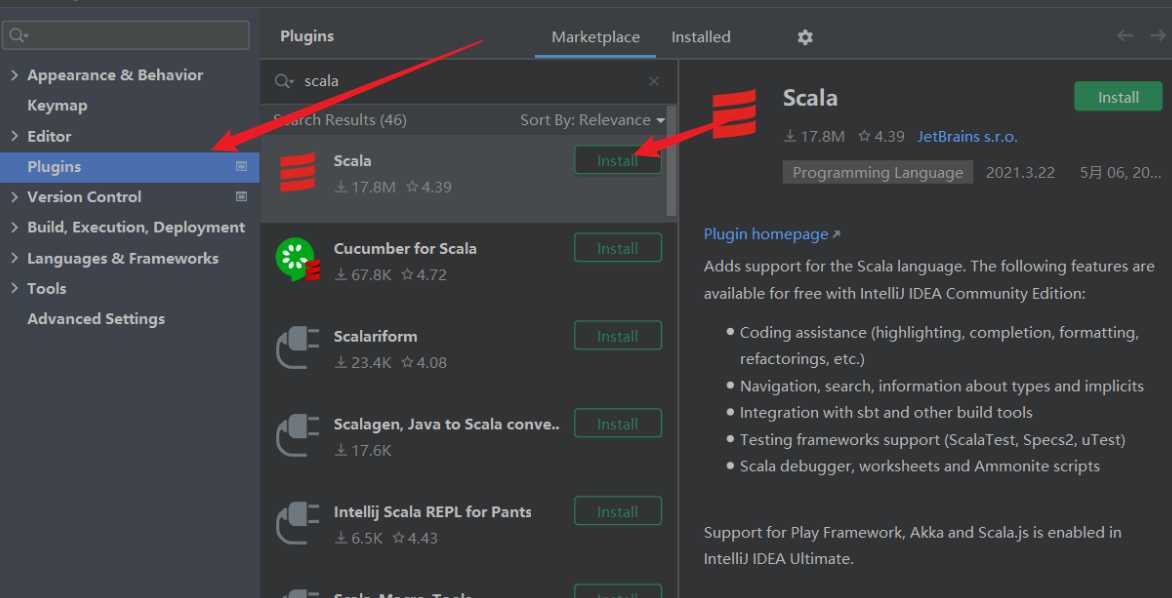The height and width of the screenshot is (598, 1172).
Task: Click the plugin search magnifier icon
Action: pos(284,81)
